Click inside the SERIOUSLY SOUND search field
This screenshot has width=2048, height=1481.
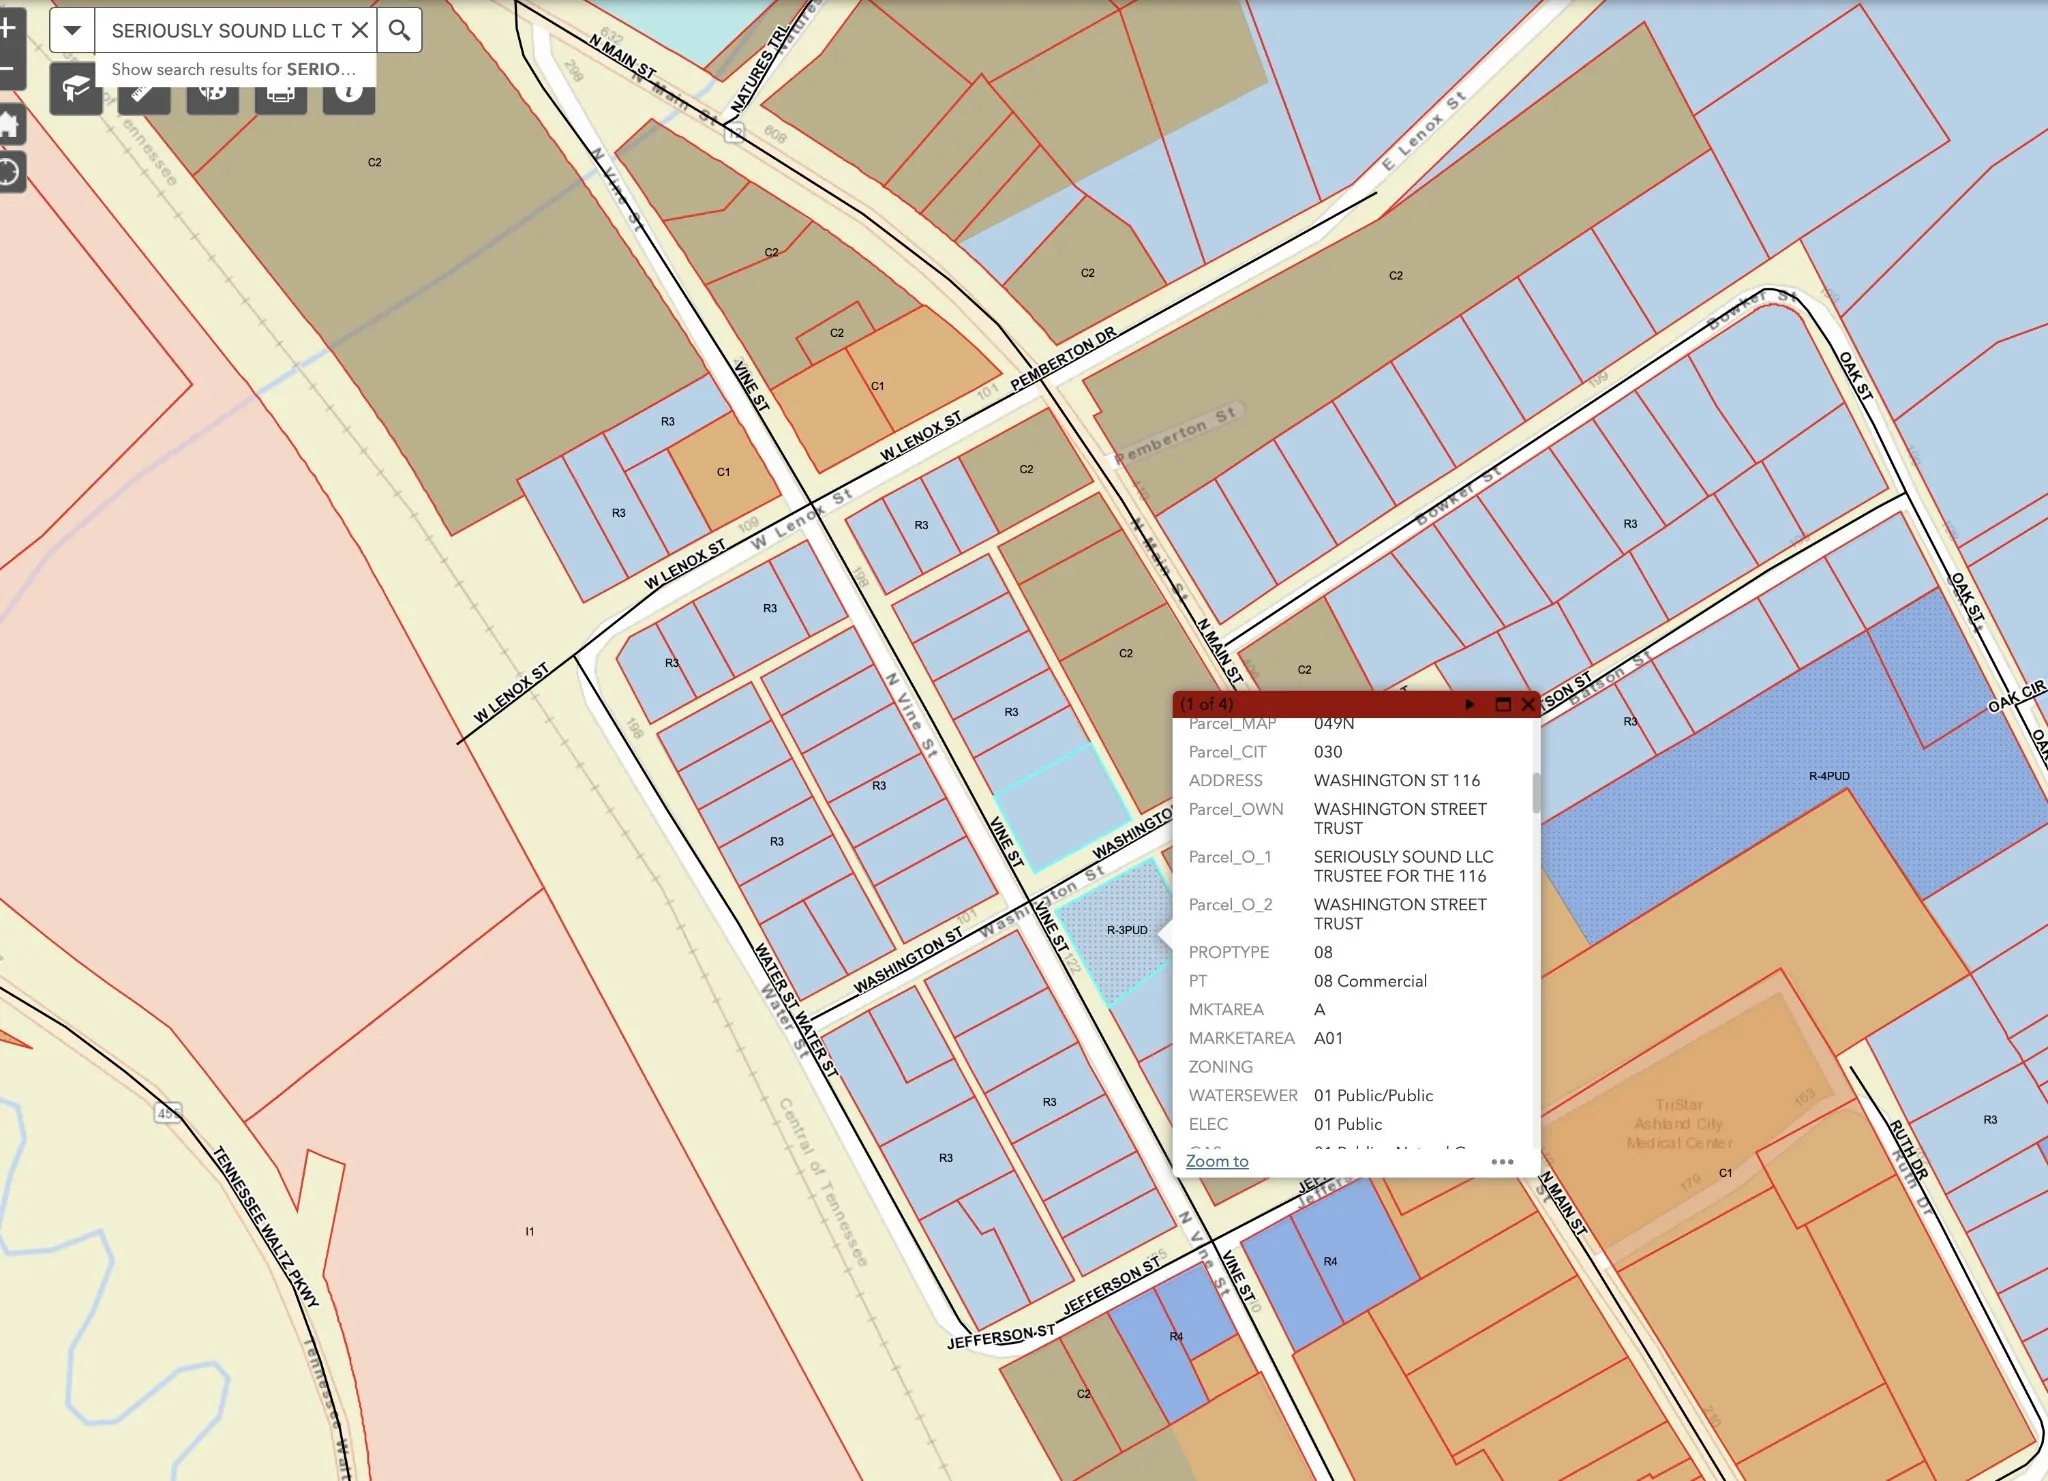(x=225, y=30)
